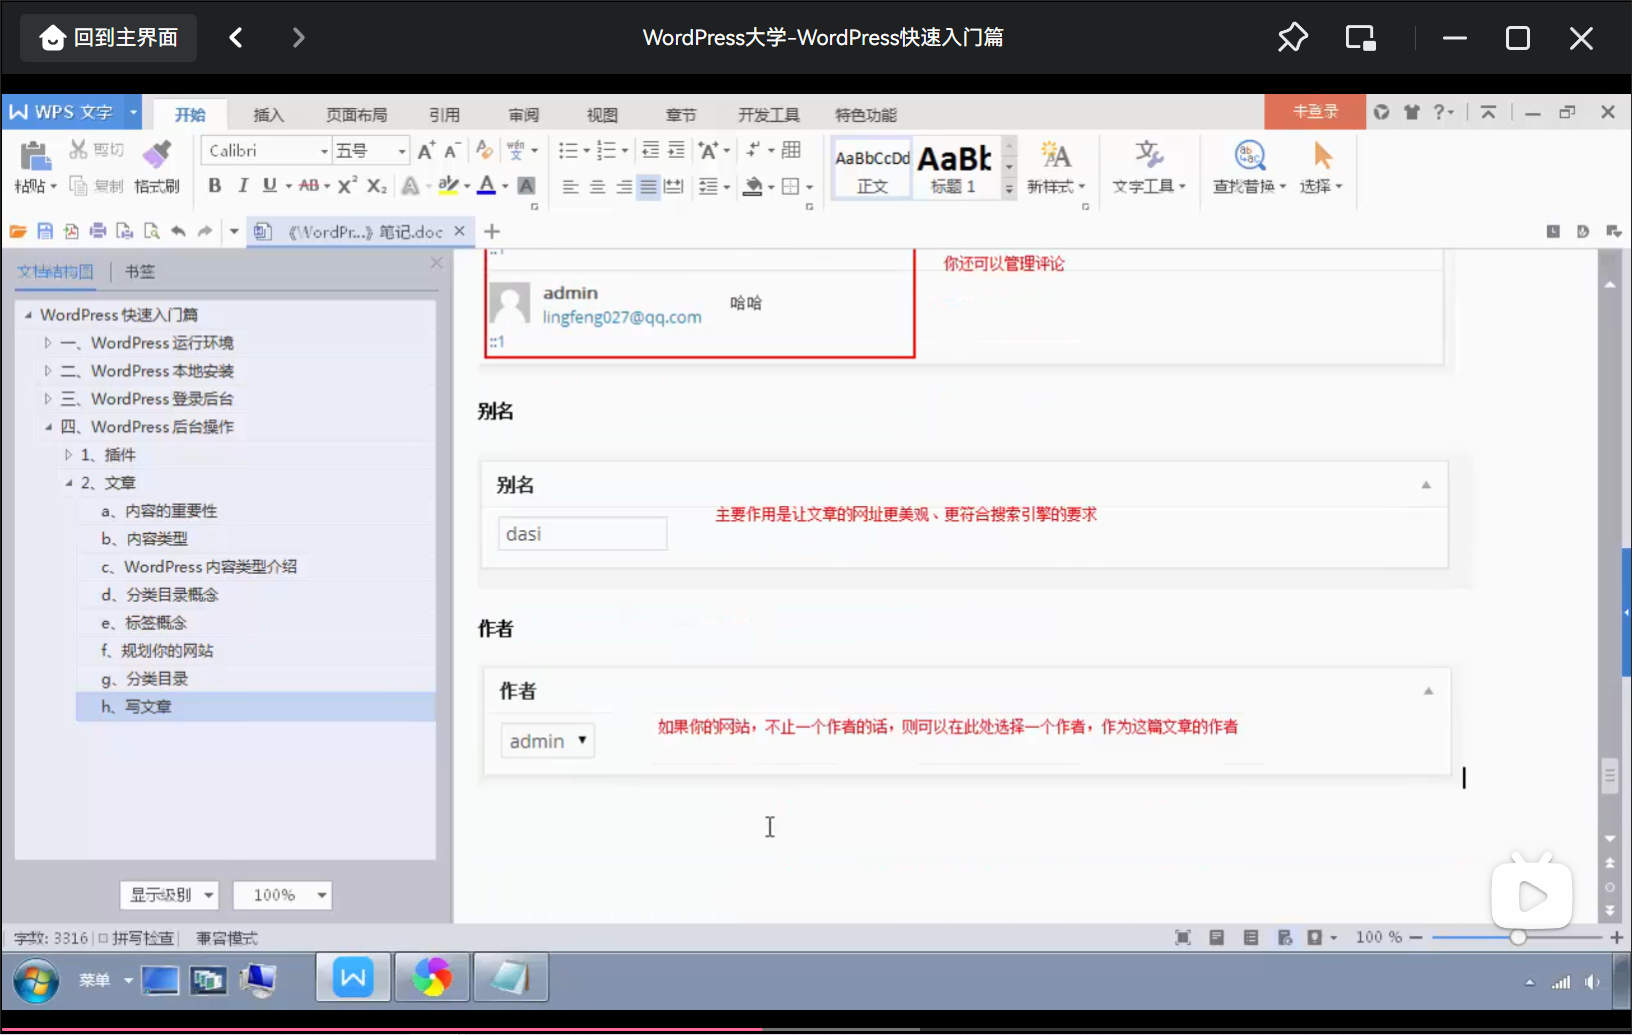The image size is (1632, 1035).
Task: Click the text highlight color icon
Action: click(x=448, y=185)
